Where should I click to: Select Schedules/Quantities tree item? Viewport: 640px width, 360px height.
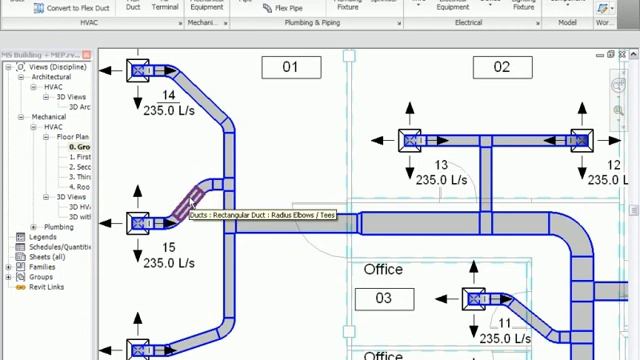coord(60,247)
